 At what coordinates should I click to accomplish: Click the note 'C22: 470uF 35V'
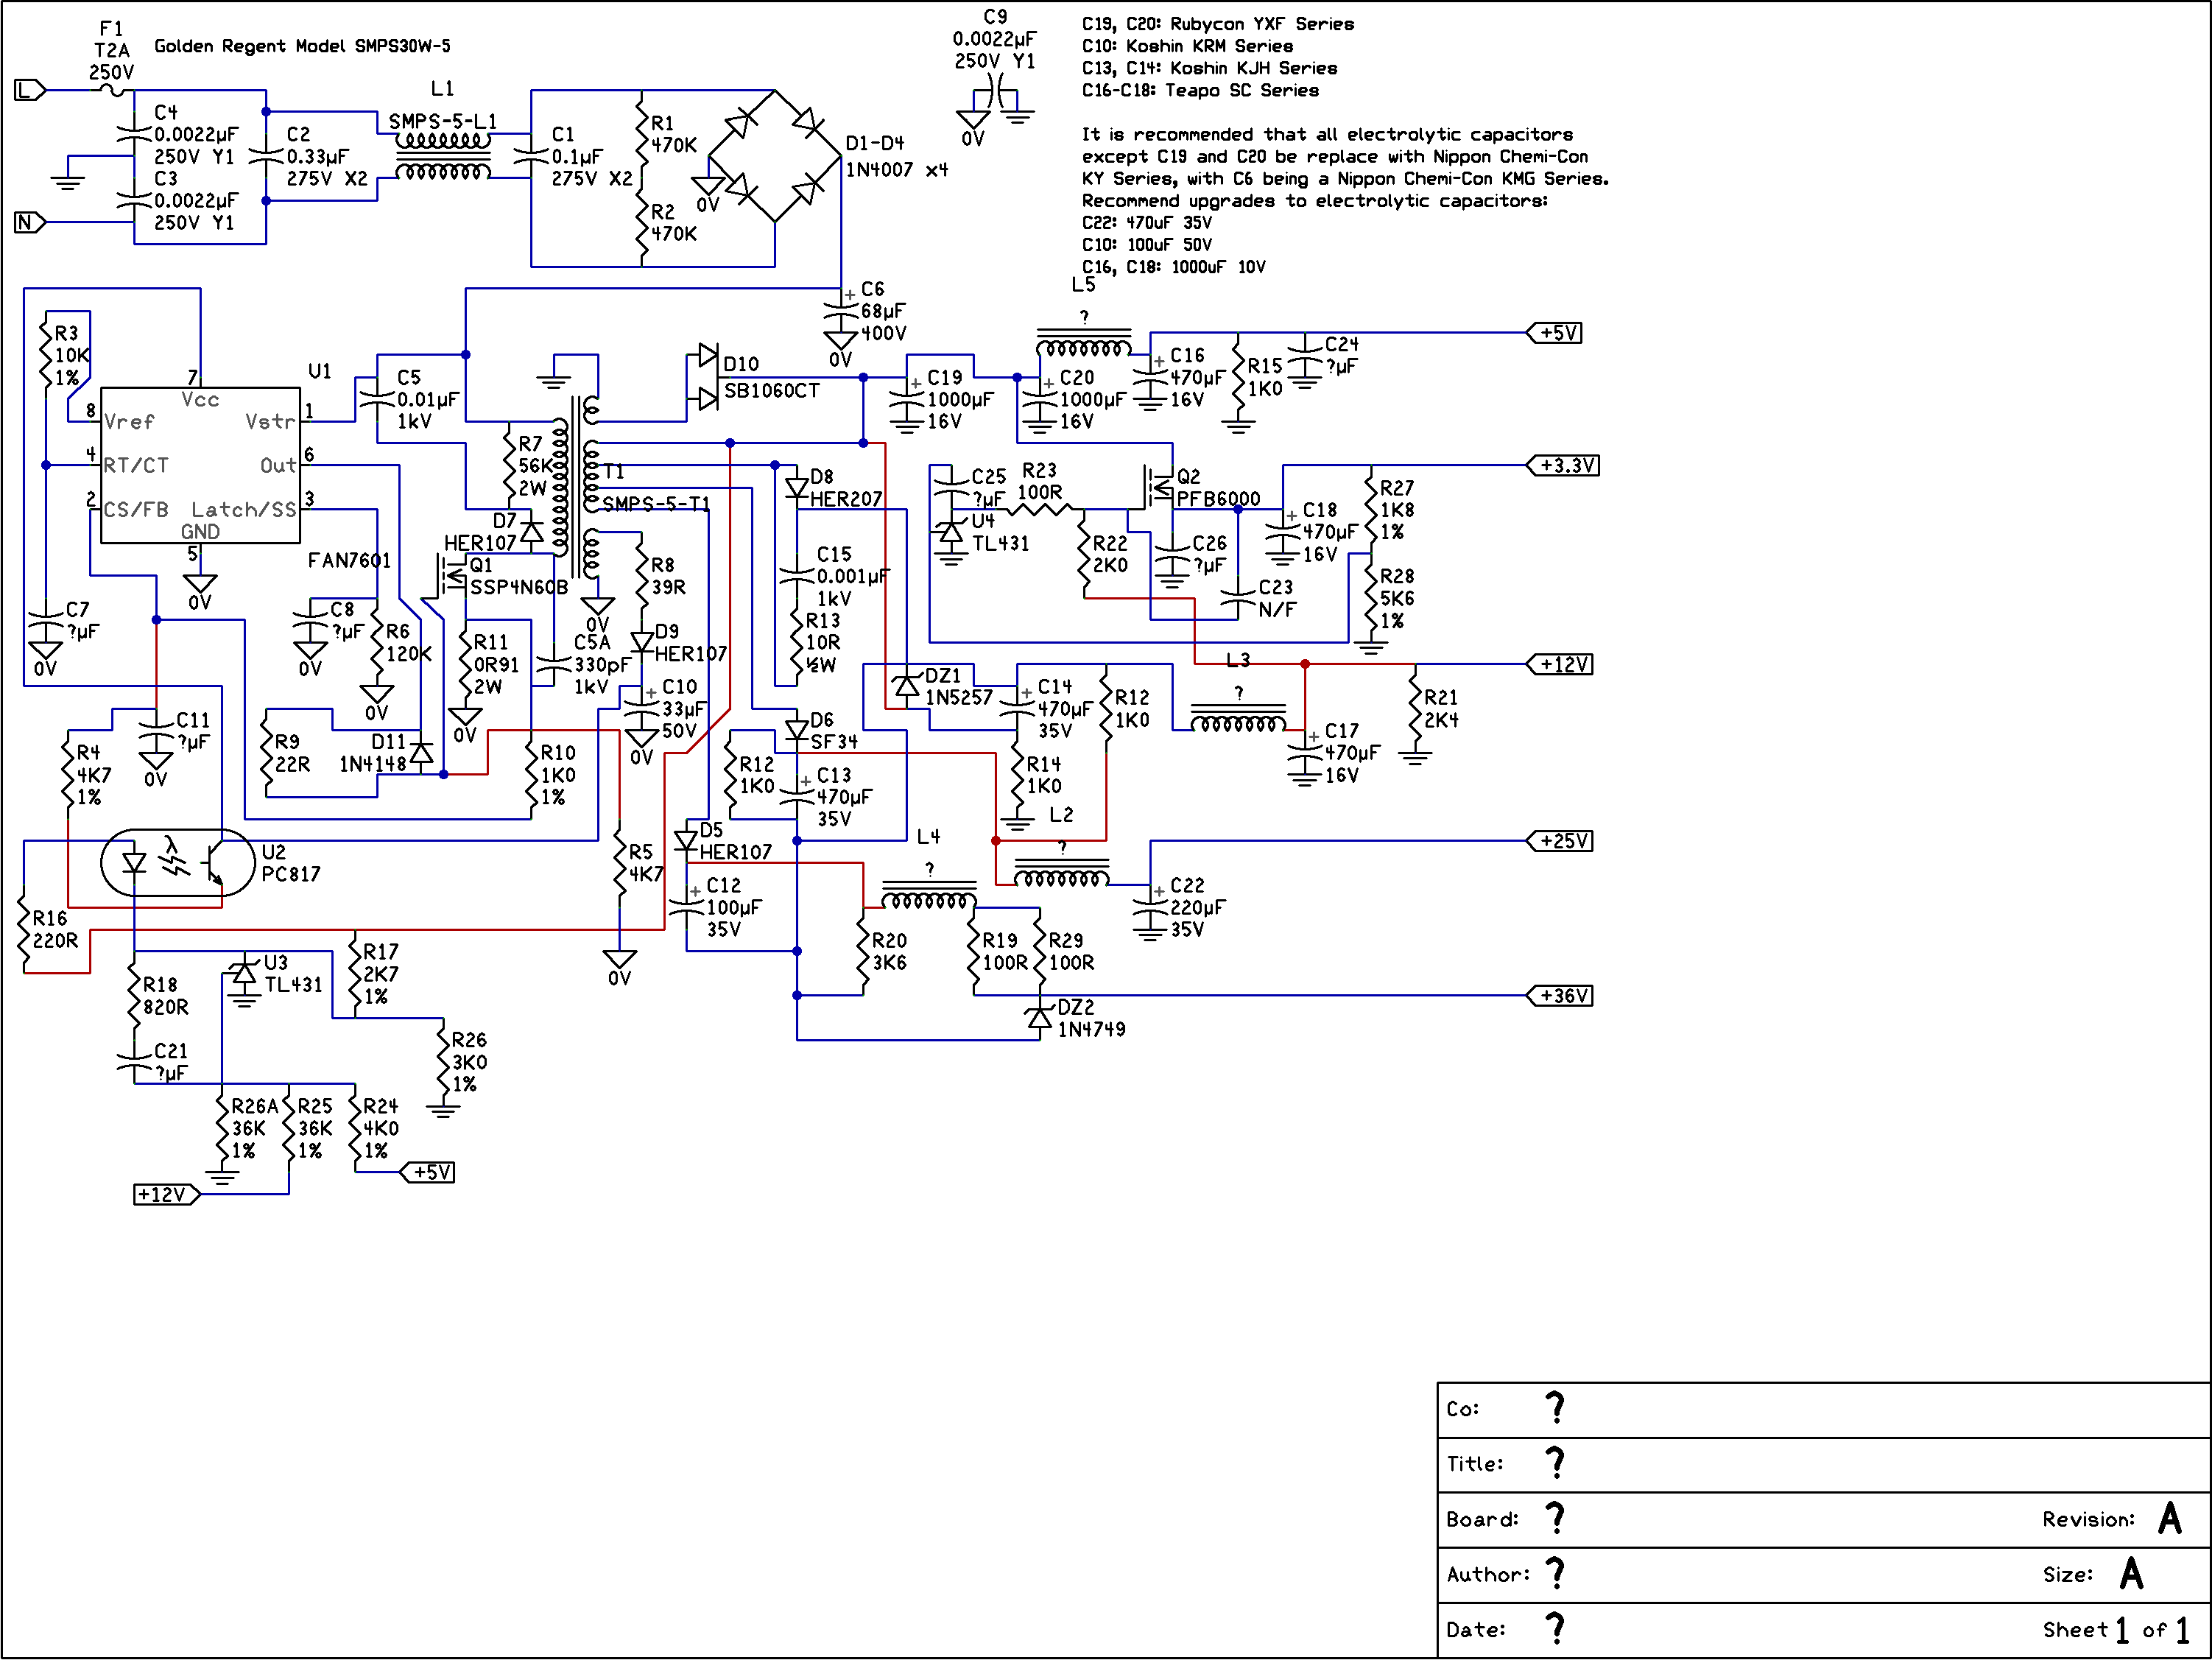[1147, 222]
